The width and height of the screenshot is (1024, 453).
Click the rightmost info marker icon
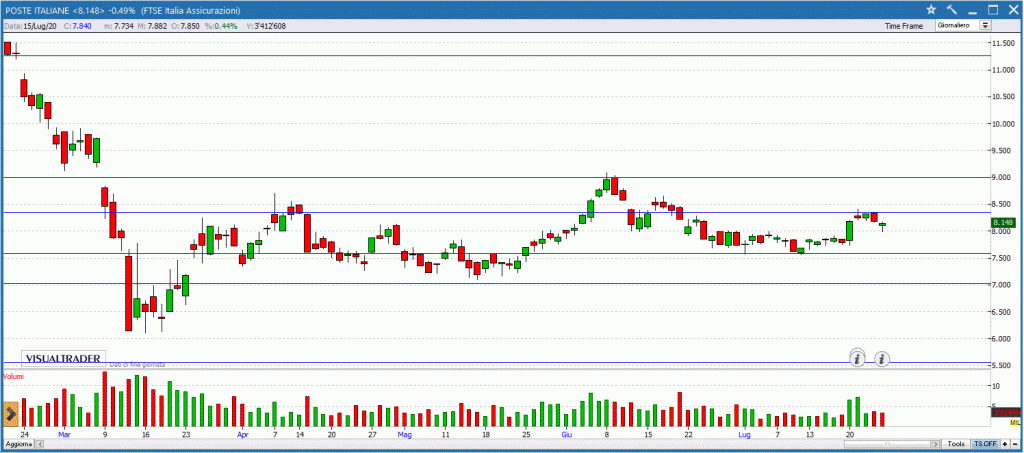click(882, 358)
